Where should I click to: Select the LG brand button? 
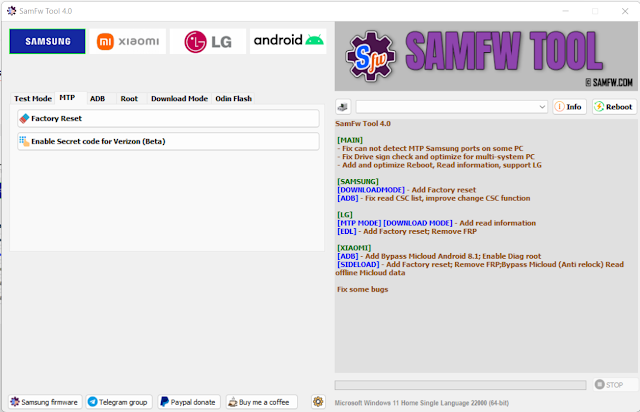click(x=208, y=41)
